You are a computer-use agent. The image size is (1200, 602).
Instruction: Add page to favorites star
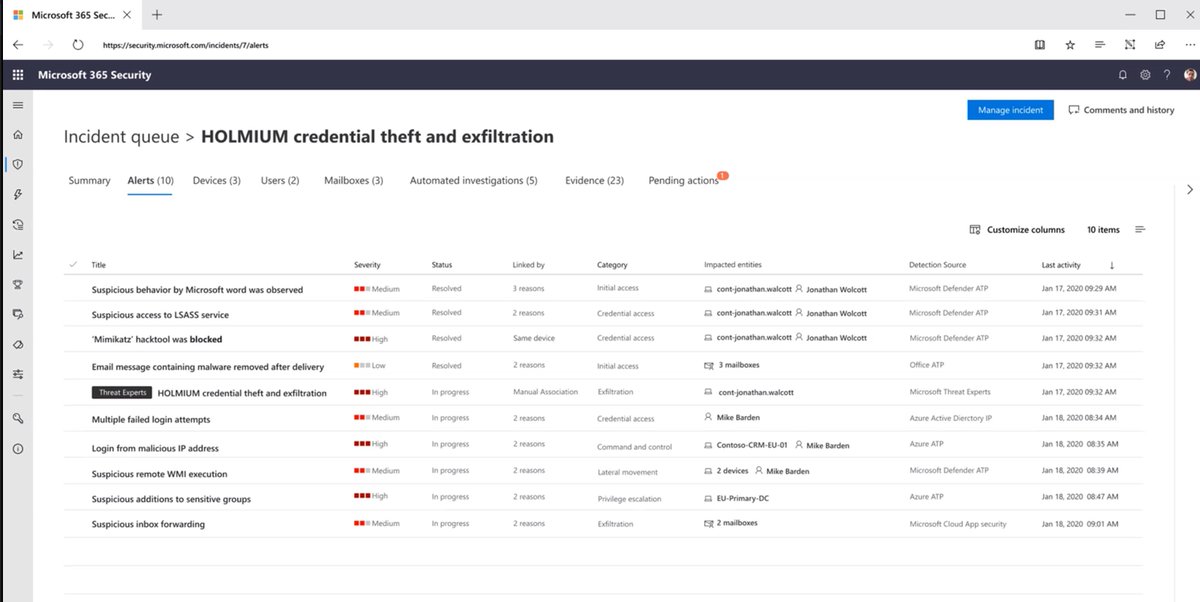(1070, 45)
